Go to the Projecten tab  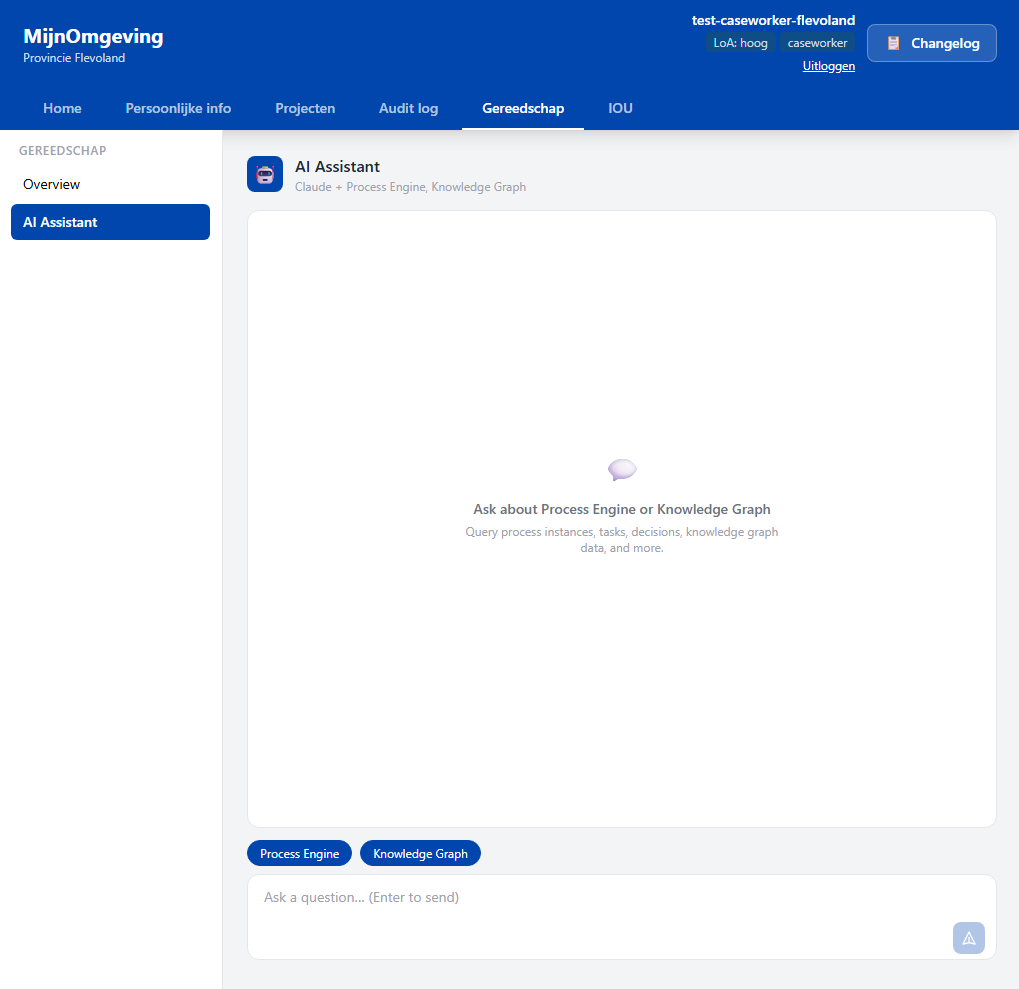tap(305, 108)
